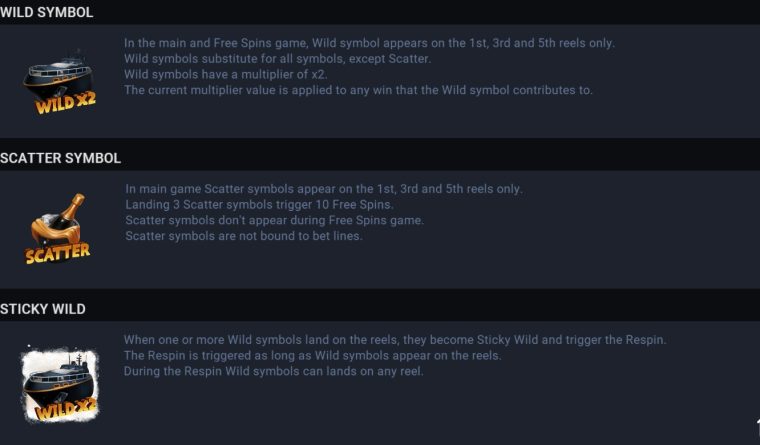Click 'Scatter symbols are not bound to bet lines'
The width and height of the screenshot is (760, 445).
click(x=244, y=236)
